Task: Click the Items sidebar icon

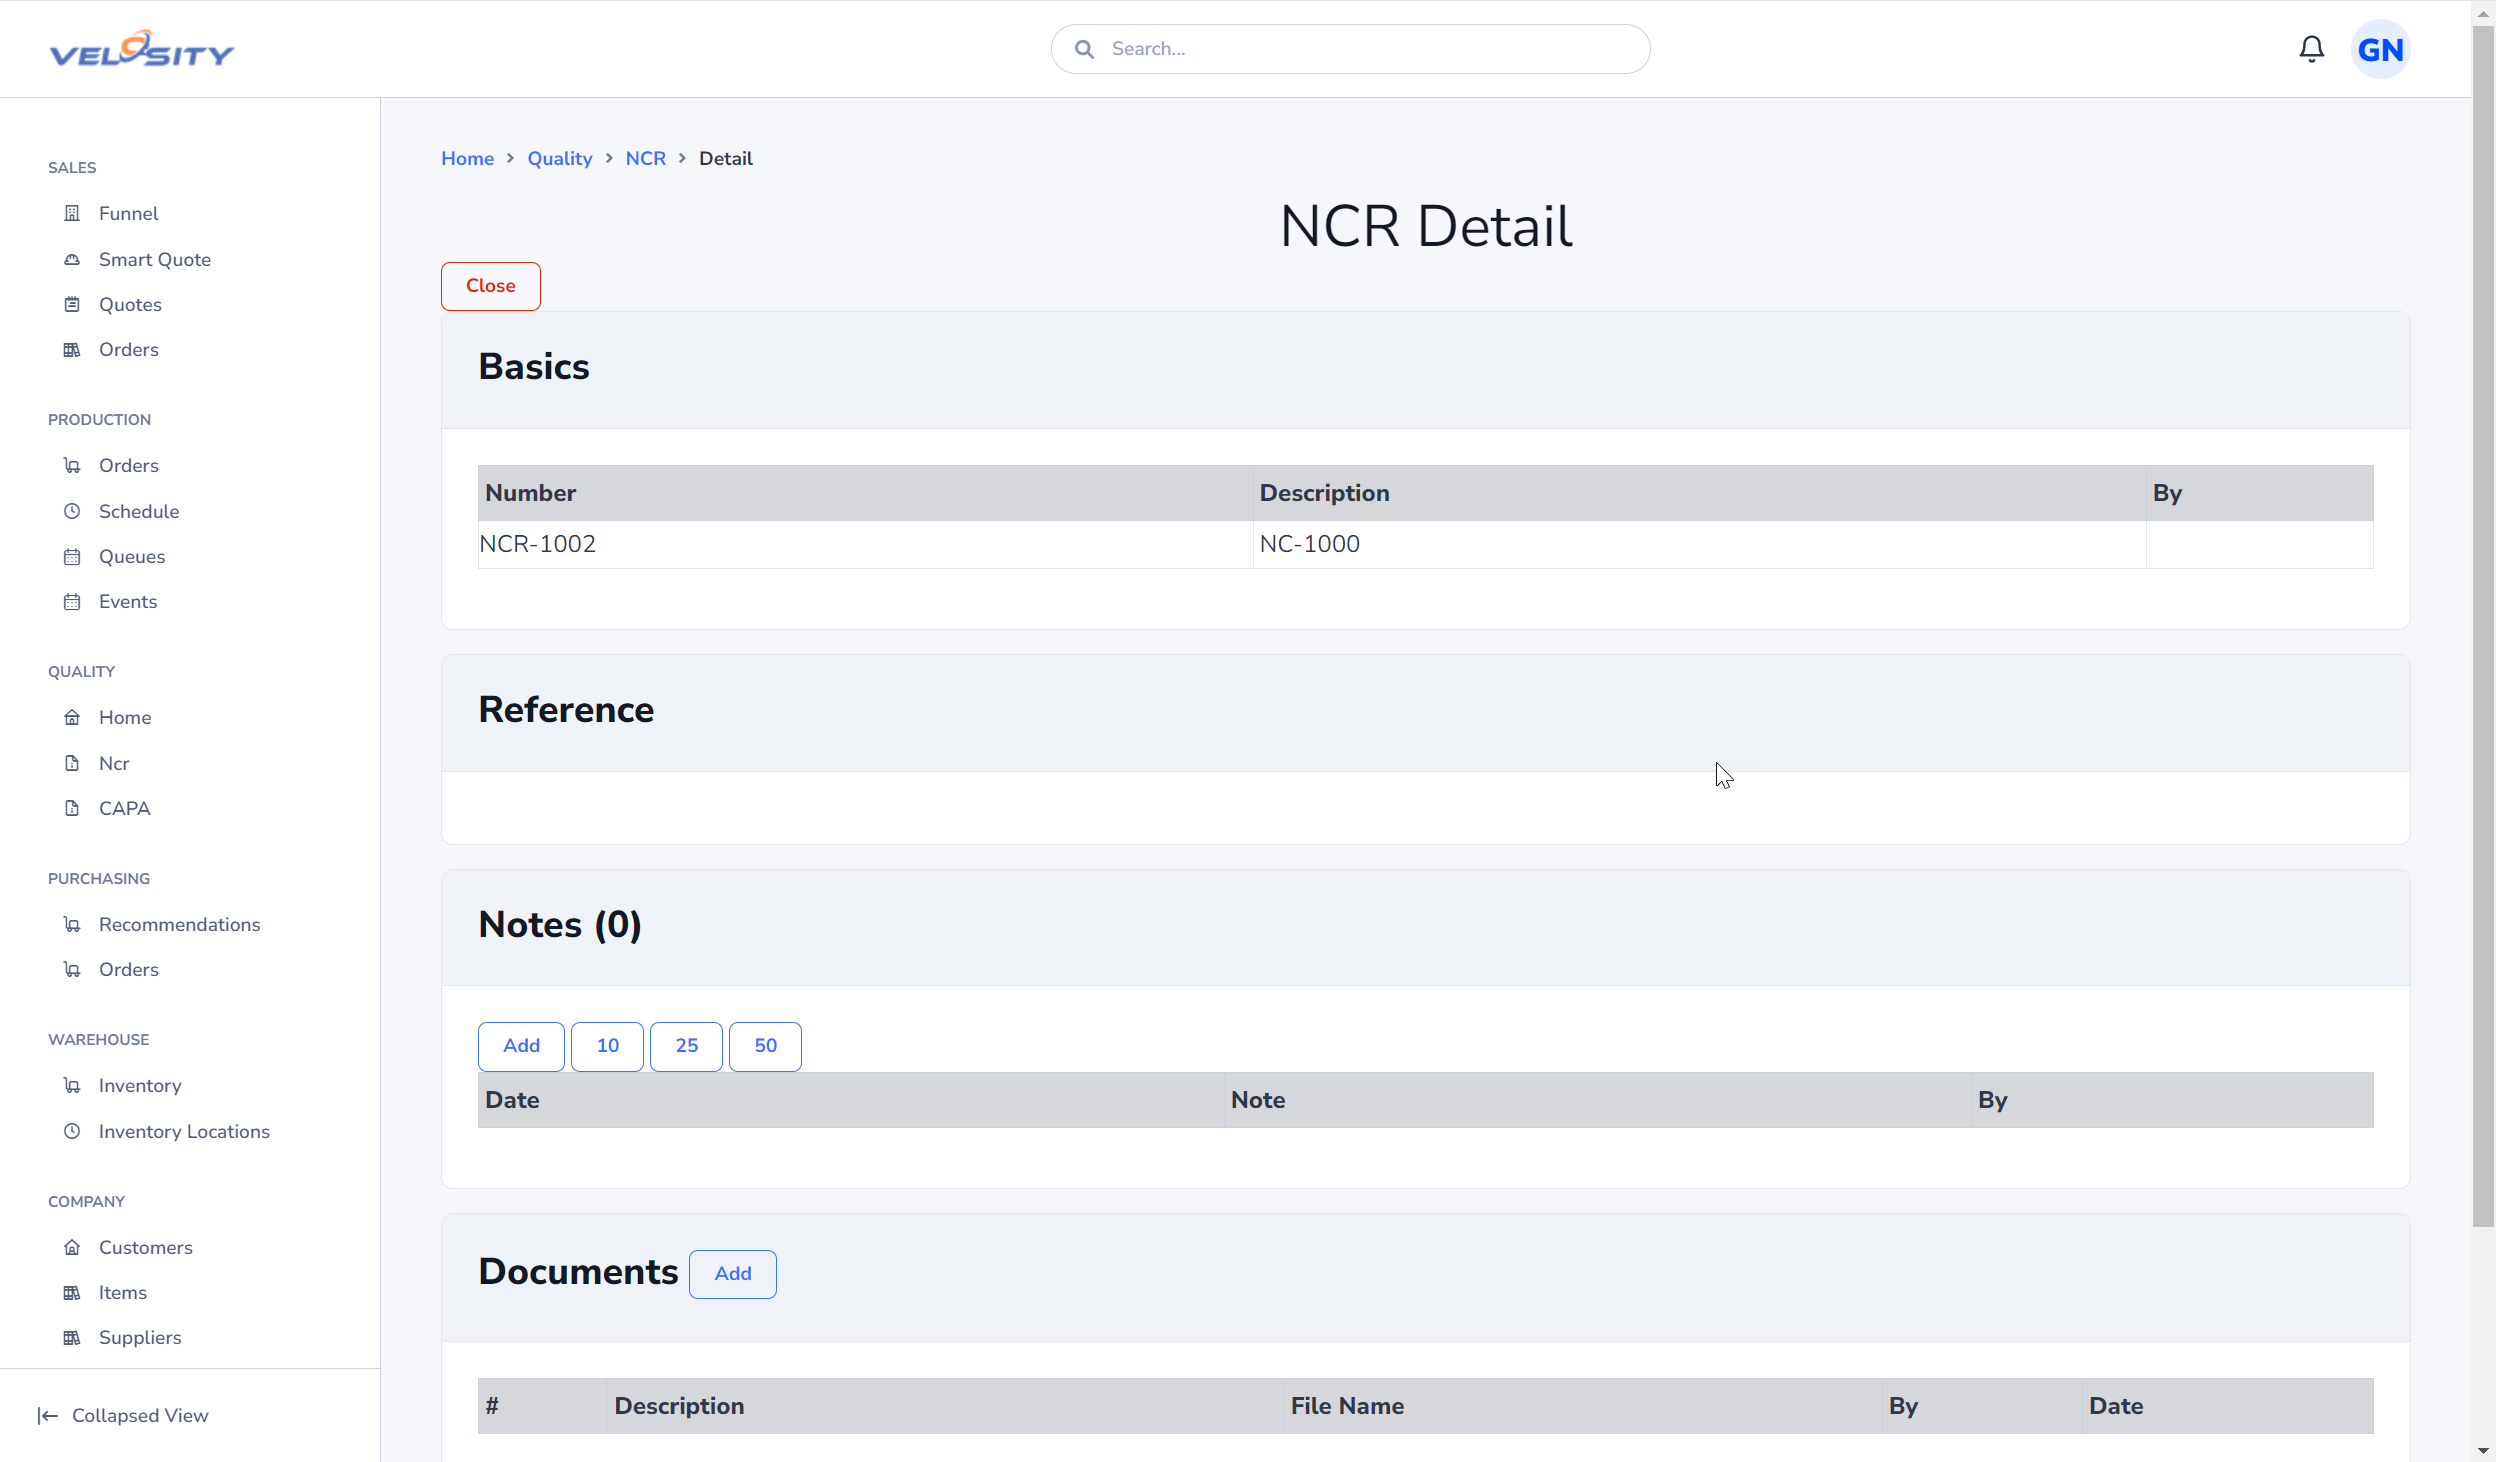Action: pyautogui.click(x=72, y=1292)
